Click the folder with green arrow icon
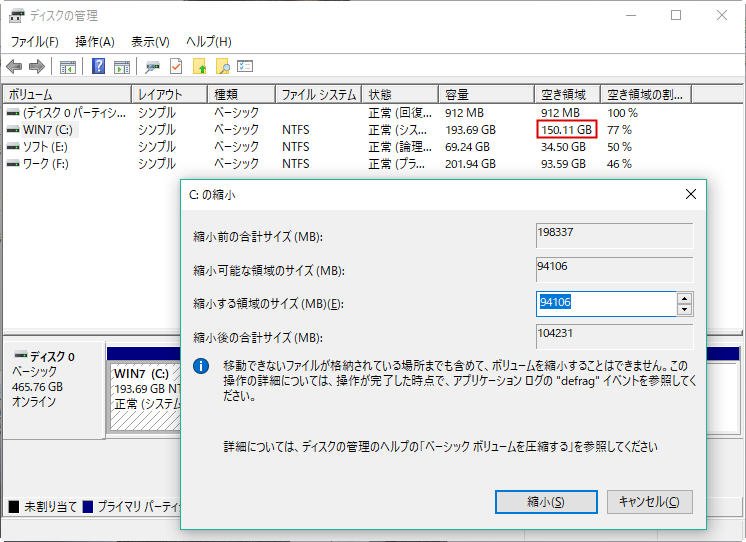 pos(199,66)
